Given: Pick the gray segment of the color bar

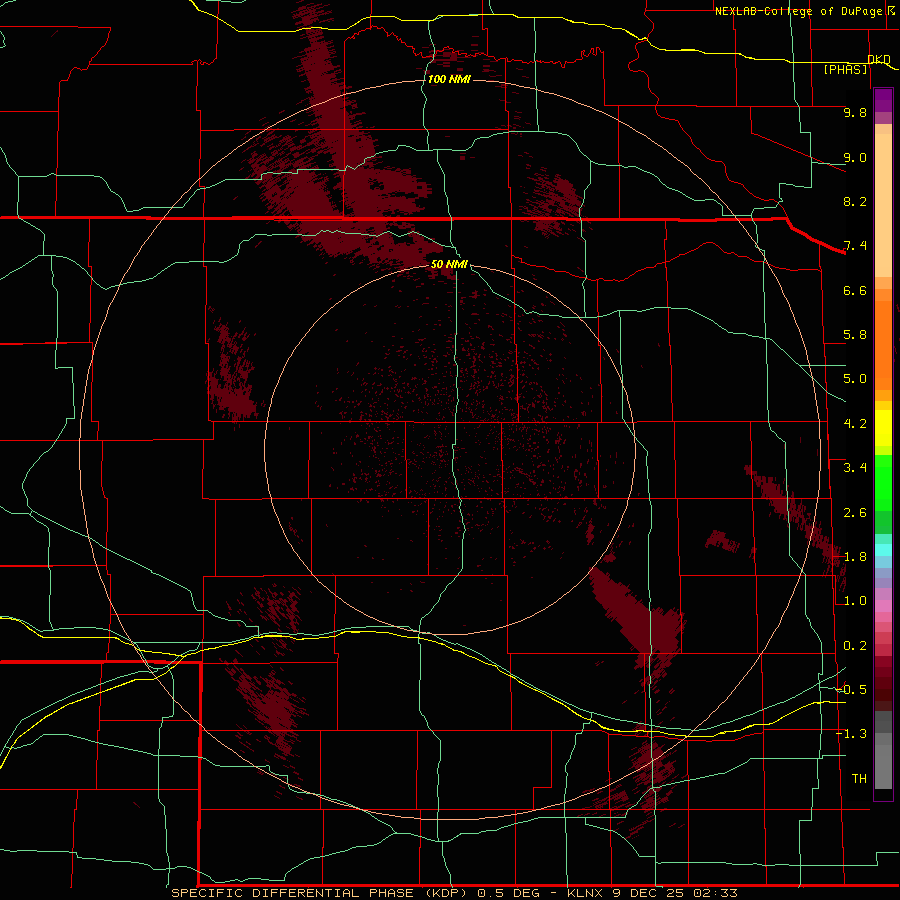Looking at the screenshot, I should click(x=883, y=752).
